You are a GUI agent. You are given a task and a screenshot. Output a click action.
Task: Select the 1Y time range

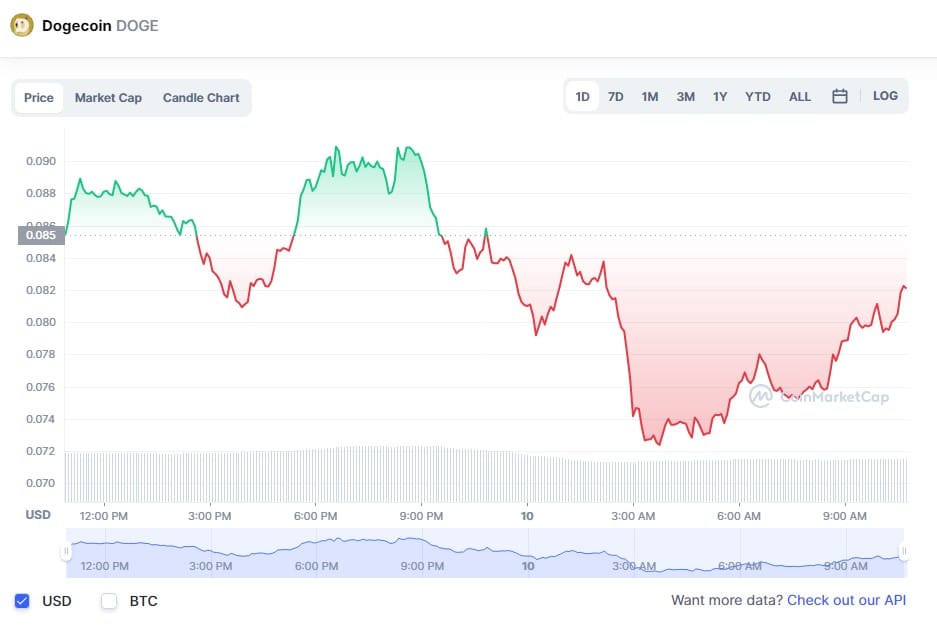coord(720,96)
